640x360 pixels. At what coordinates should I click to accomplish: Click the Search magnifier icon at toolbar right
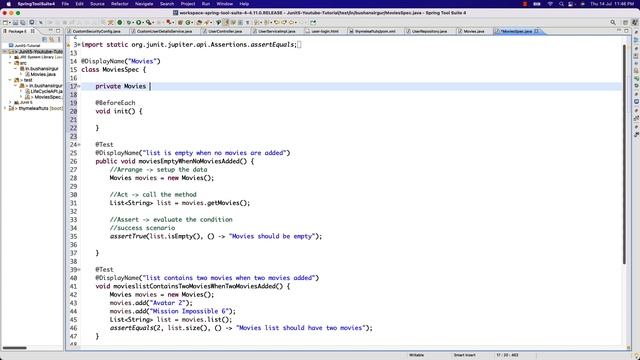coord(613,22)
